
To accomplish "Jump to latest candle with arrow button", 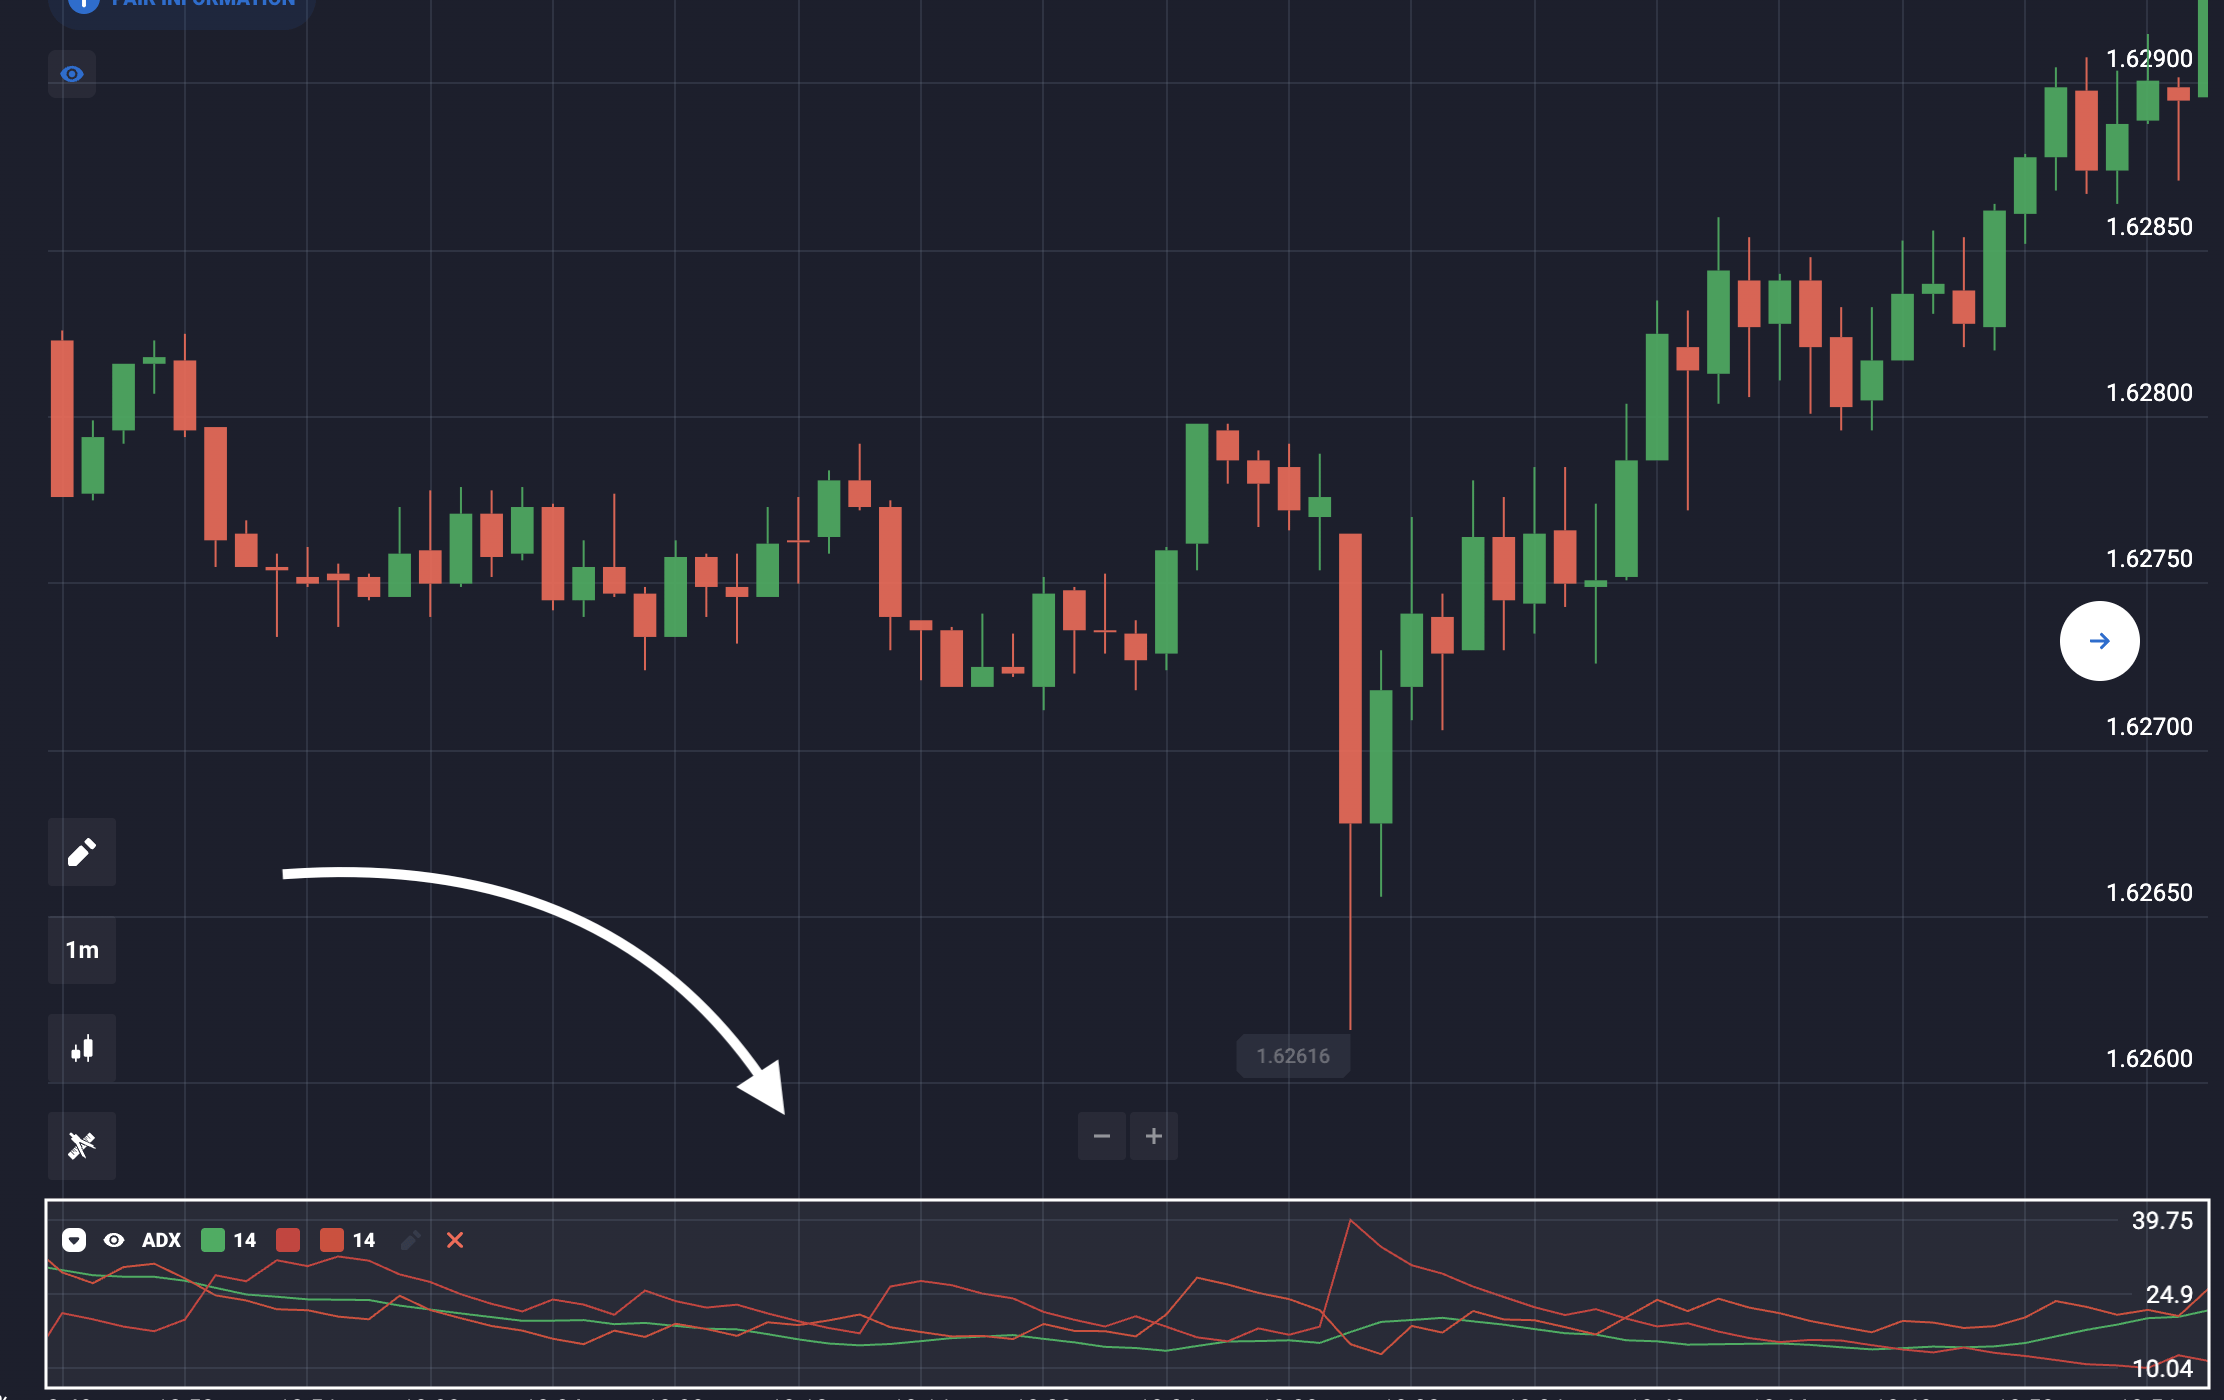I will tap(2099, 641).
